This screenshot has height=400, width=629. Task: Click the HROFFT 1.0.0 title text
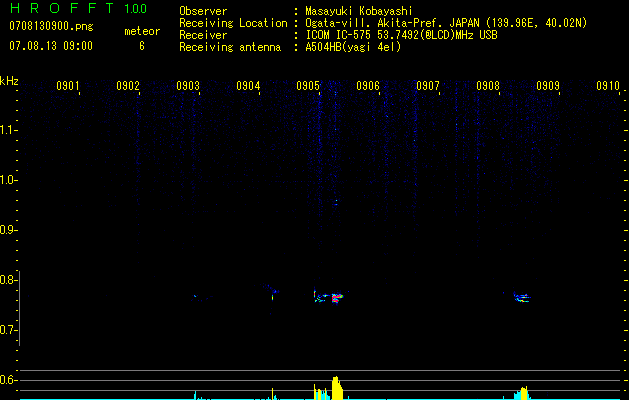click(78, 8)
